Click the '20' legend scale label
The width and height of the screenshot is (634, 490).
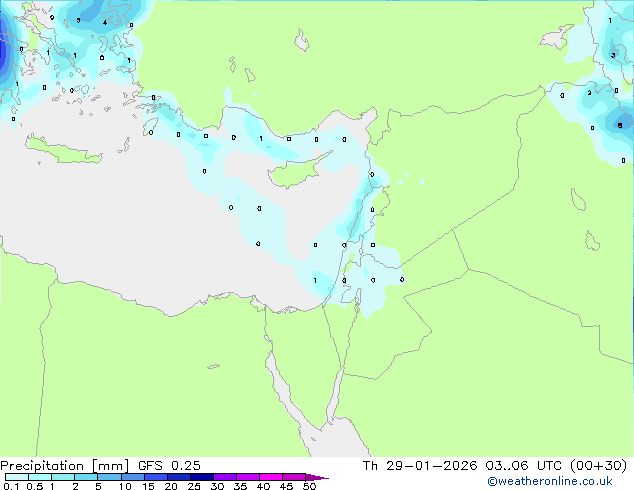(x=171, y=486)
